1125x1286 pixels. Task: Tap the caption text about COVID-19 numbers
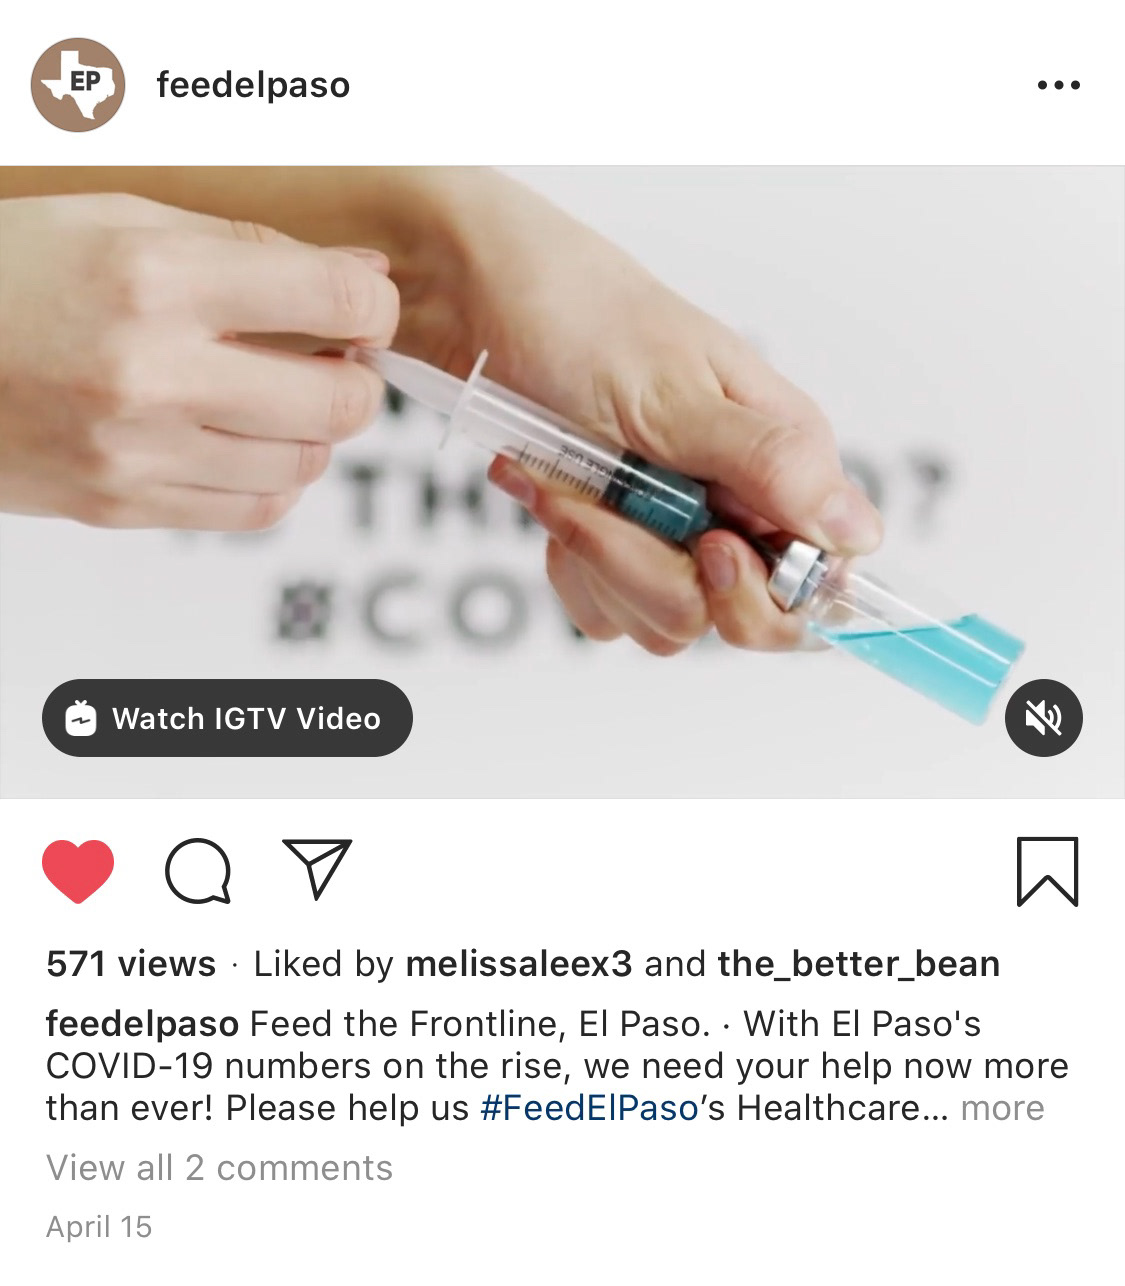pyautogui.click(x=557, y=1066)
